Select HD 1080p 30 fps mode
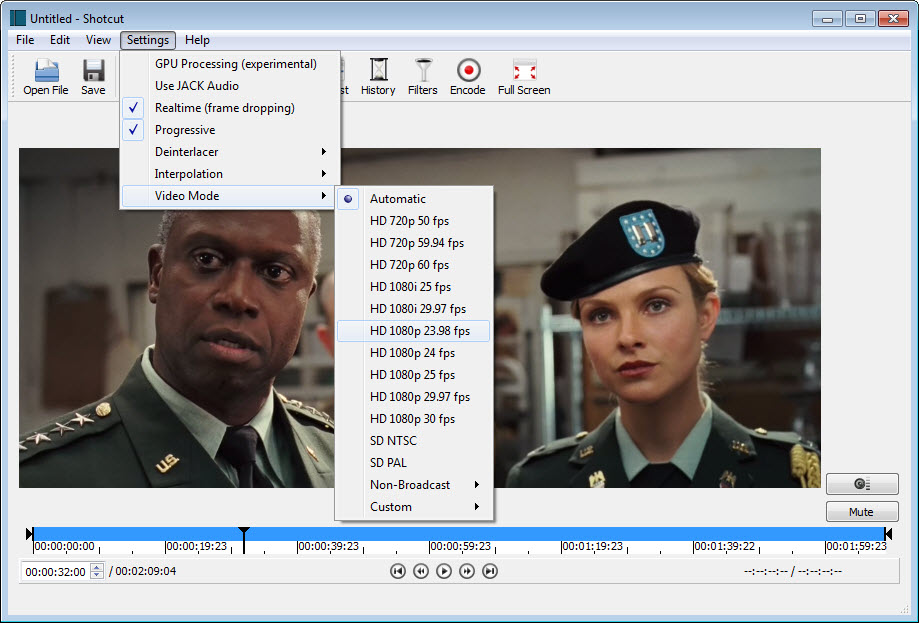919x623 pixels. pos(414,418)
